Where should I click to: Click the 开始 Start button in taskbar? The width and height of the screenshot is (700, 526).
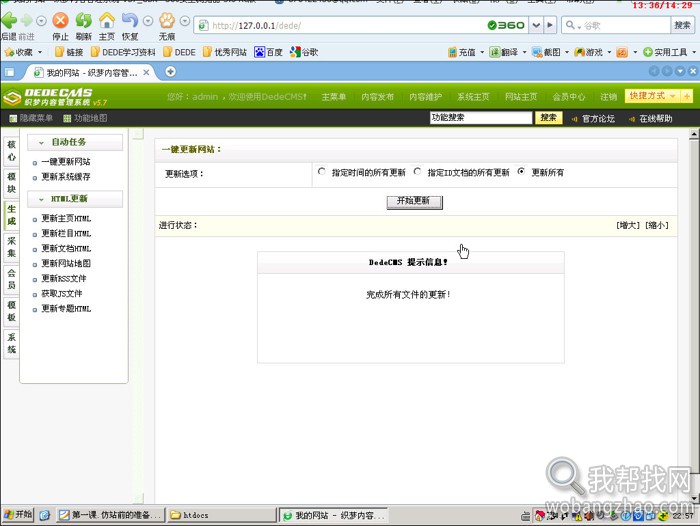pos(18,515)
